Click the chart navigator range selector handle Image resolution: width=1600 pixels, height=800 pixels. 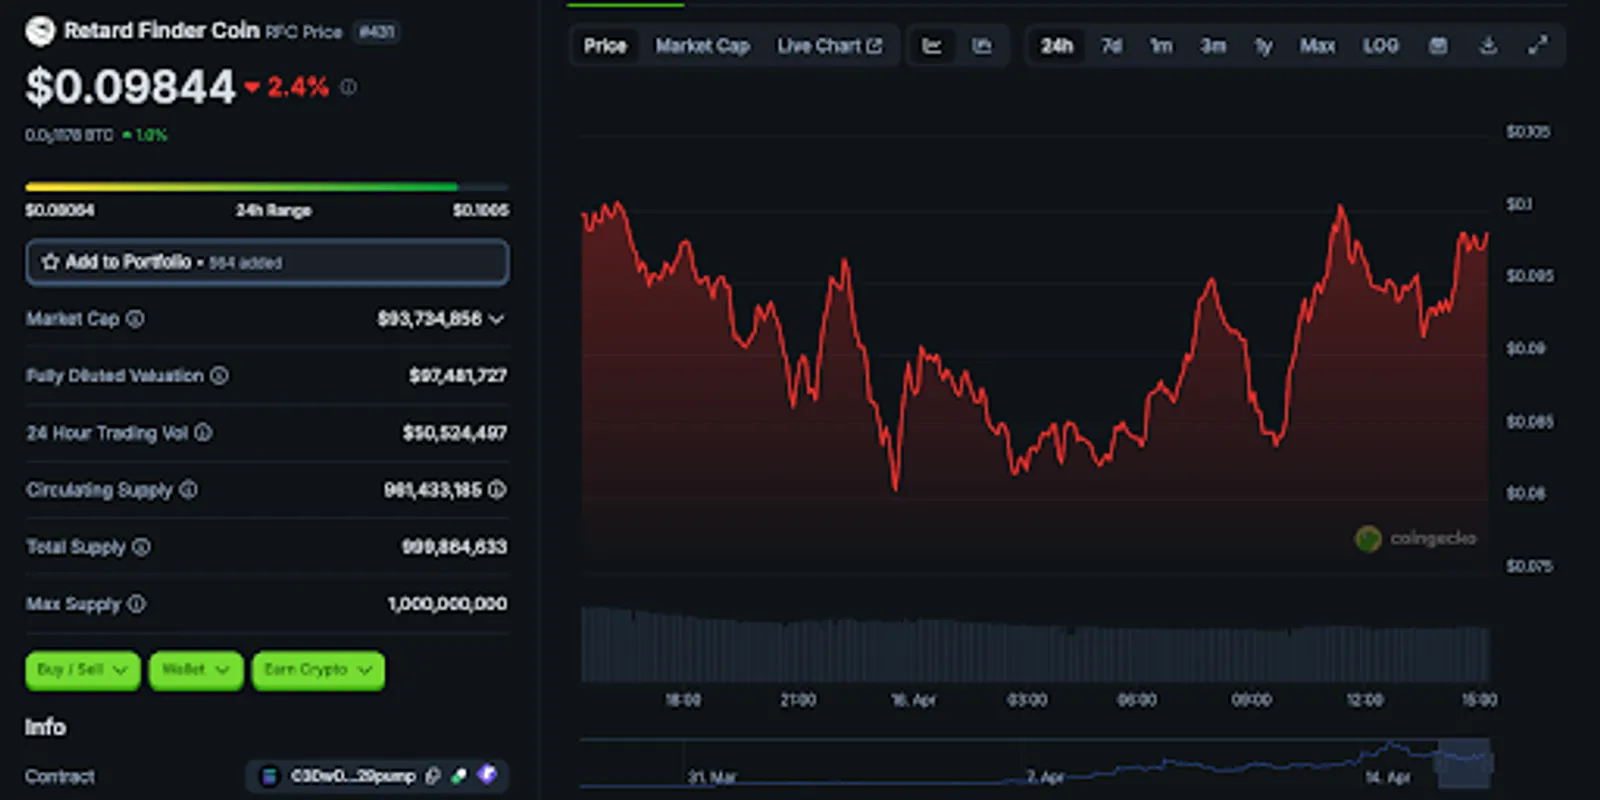point(1464,762)
